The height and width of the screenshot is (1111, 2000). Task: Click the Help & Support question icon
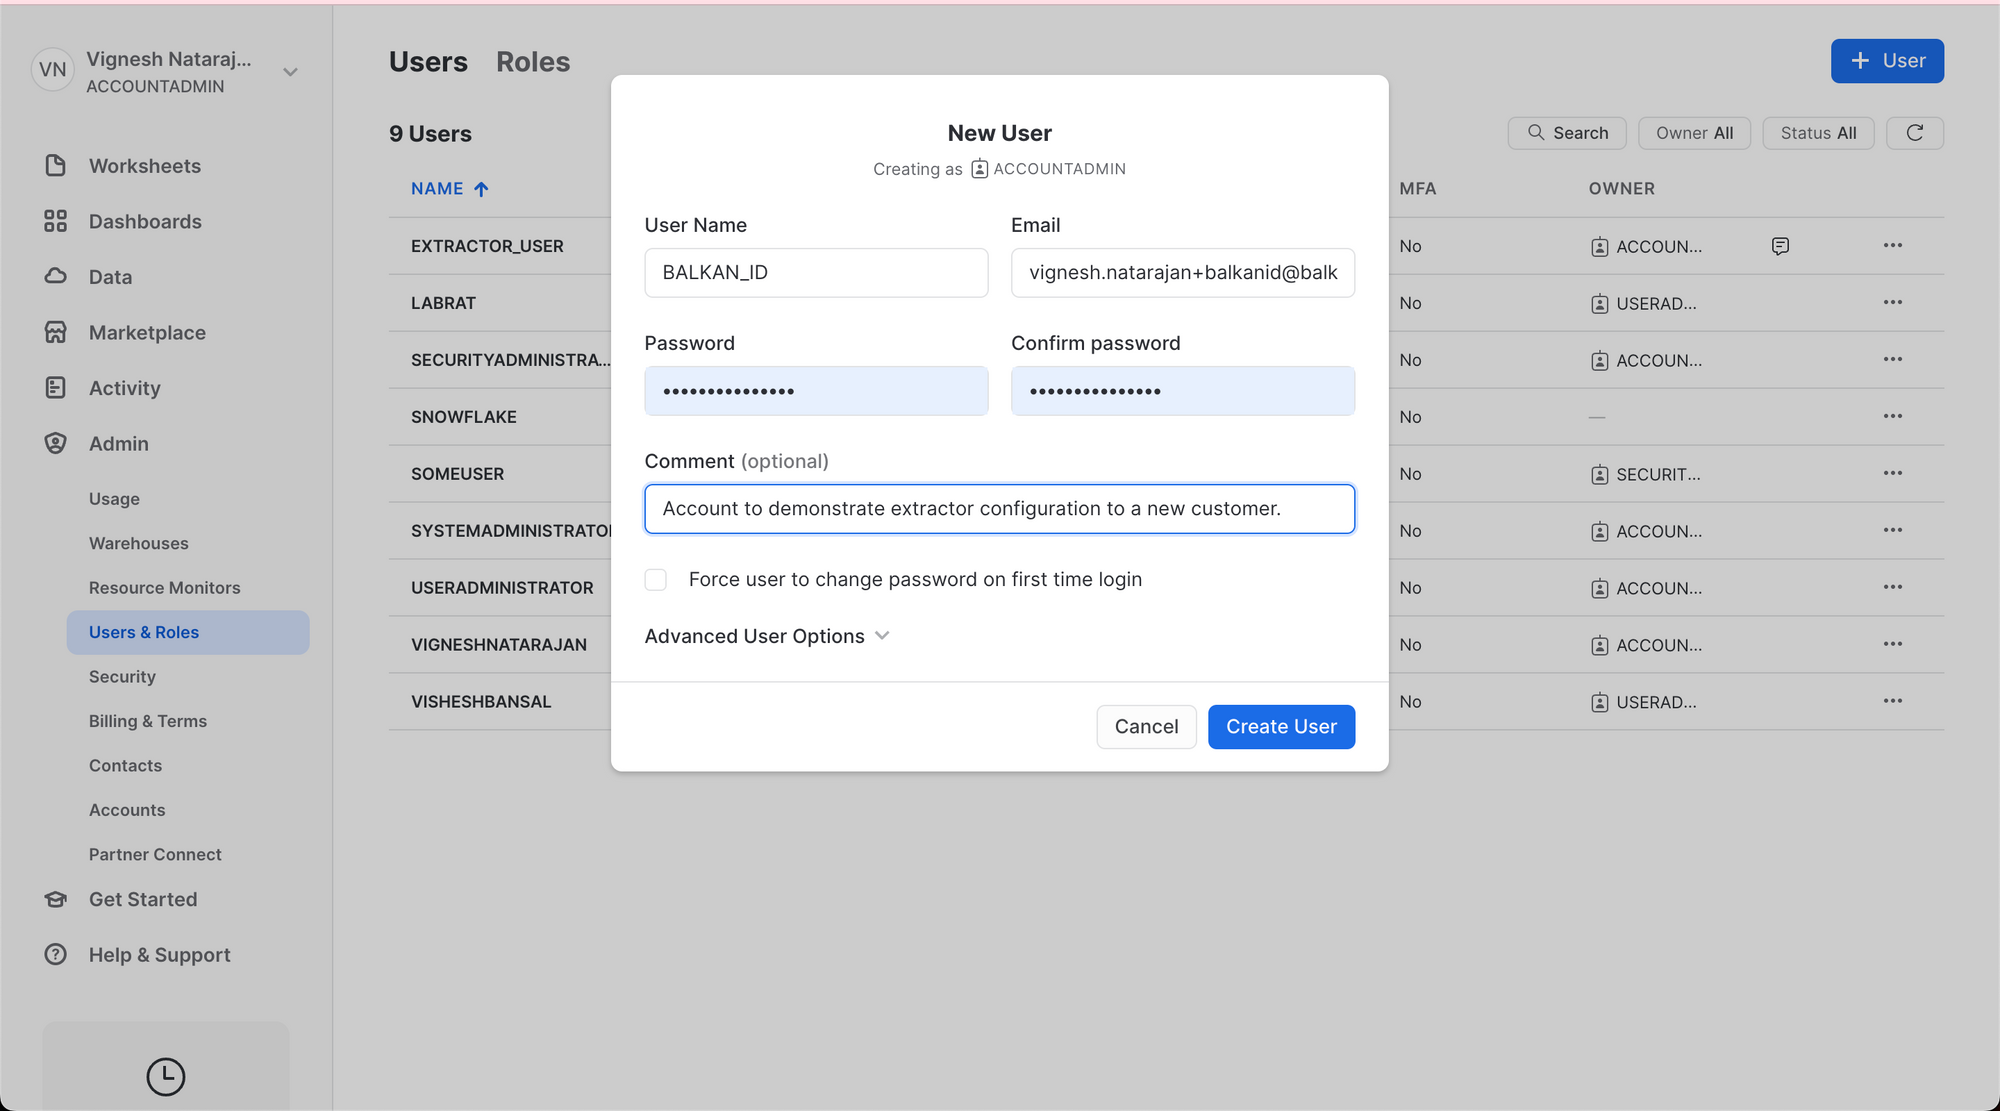[56, 954]
